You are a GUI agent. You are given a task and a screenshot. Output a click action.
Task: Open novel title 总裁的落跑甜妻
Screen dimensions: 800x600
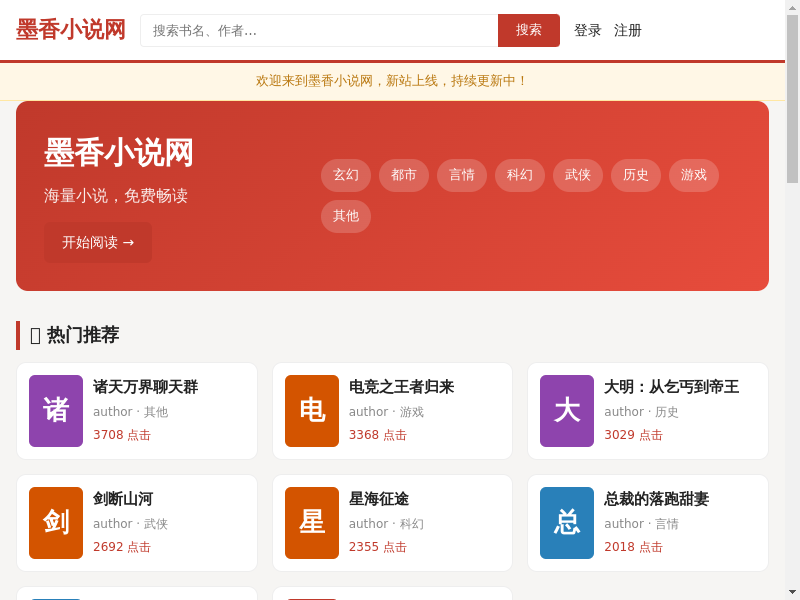click(657, 499)
